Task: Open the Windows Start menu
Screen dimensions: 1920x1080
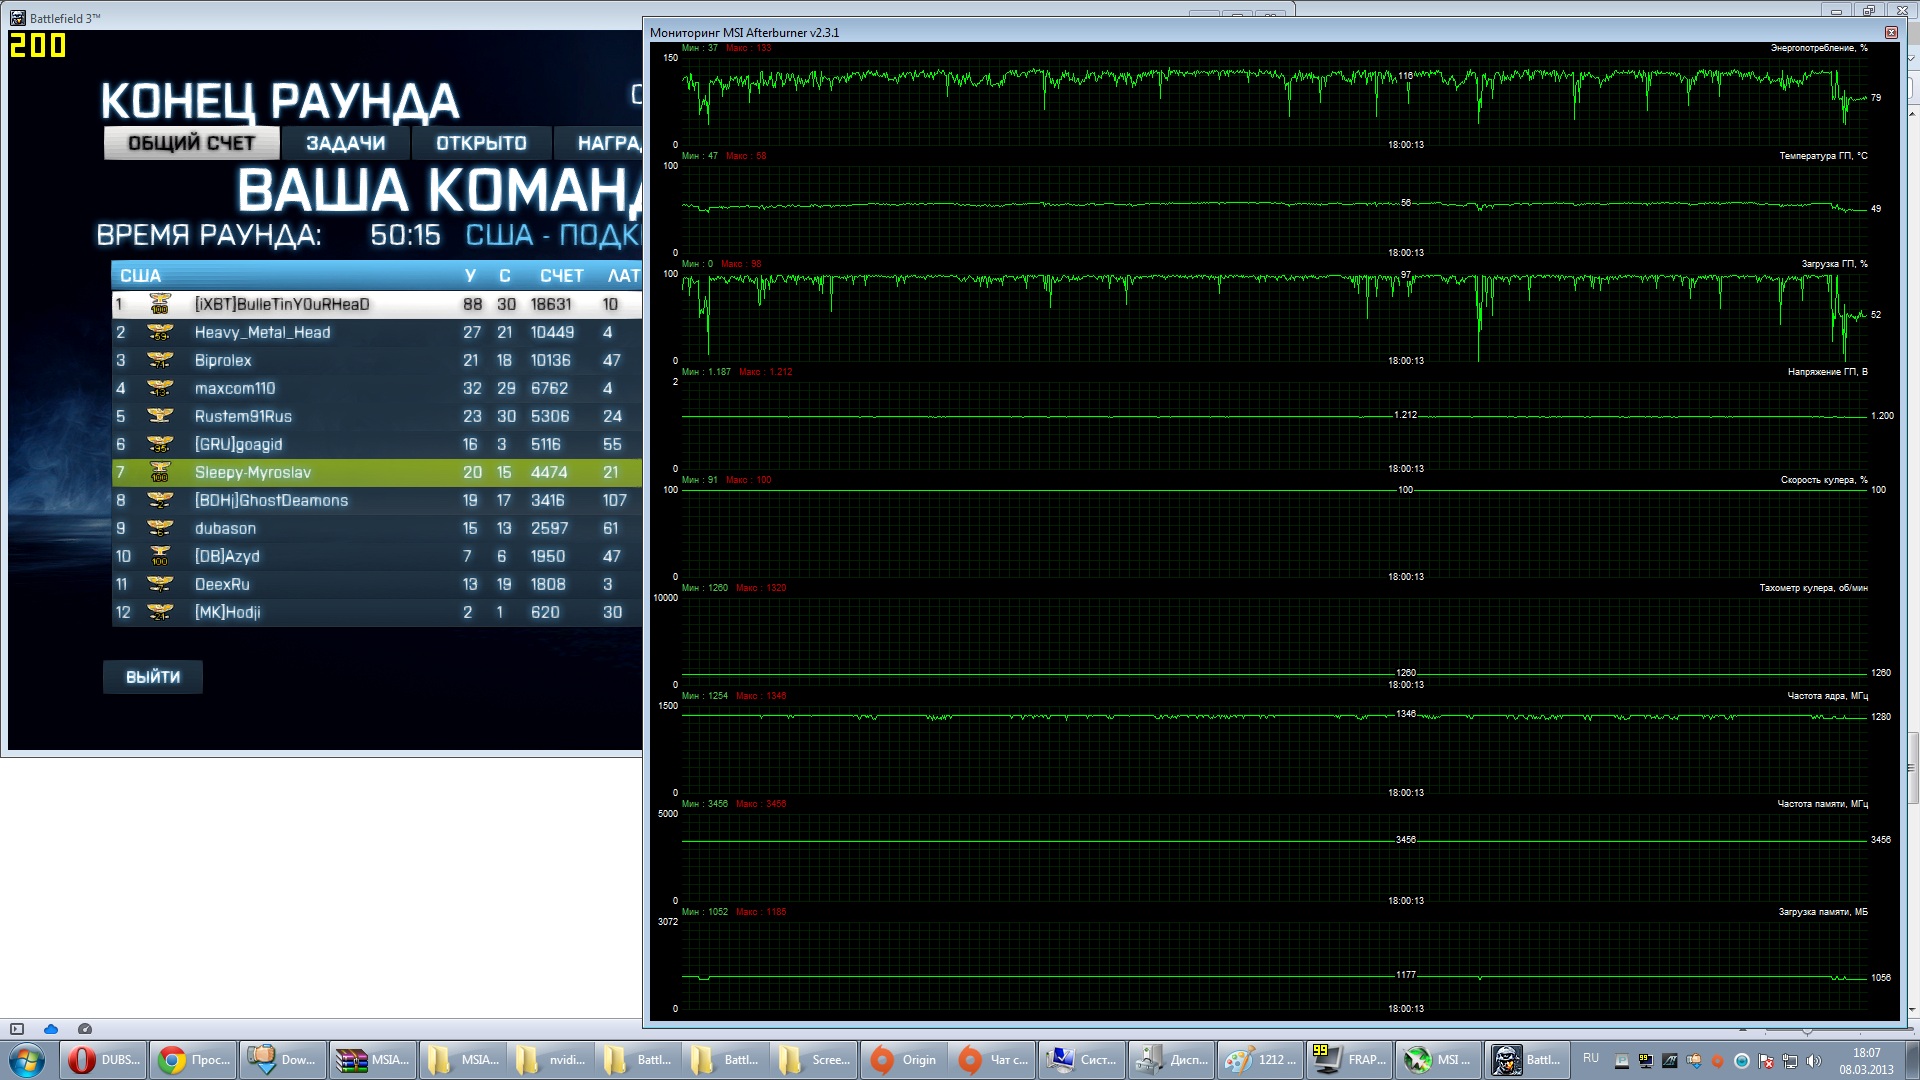Action: coord(27,1060)
